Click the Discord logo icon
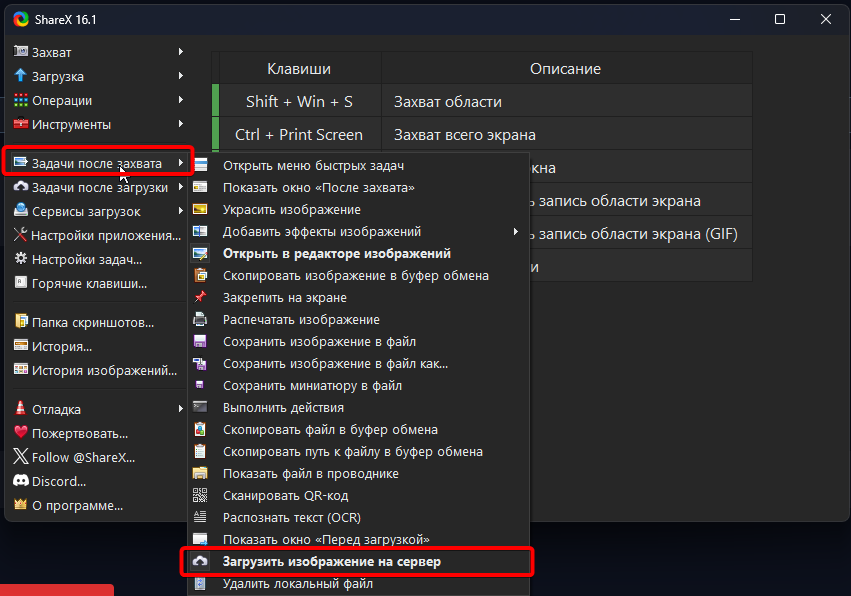This screenshot has height=596, width=851. point(21,481)
